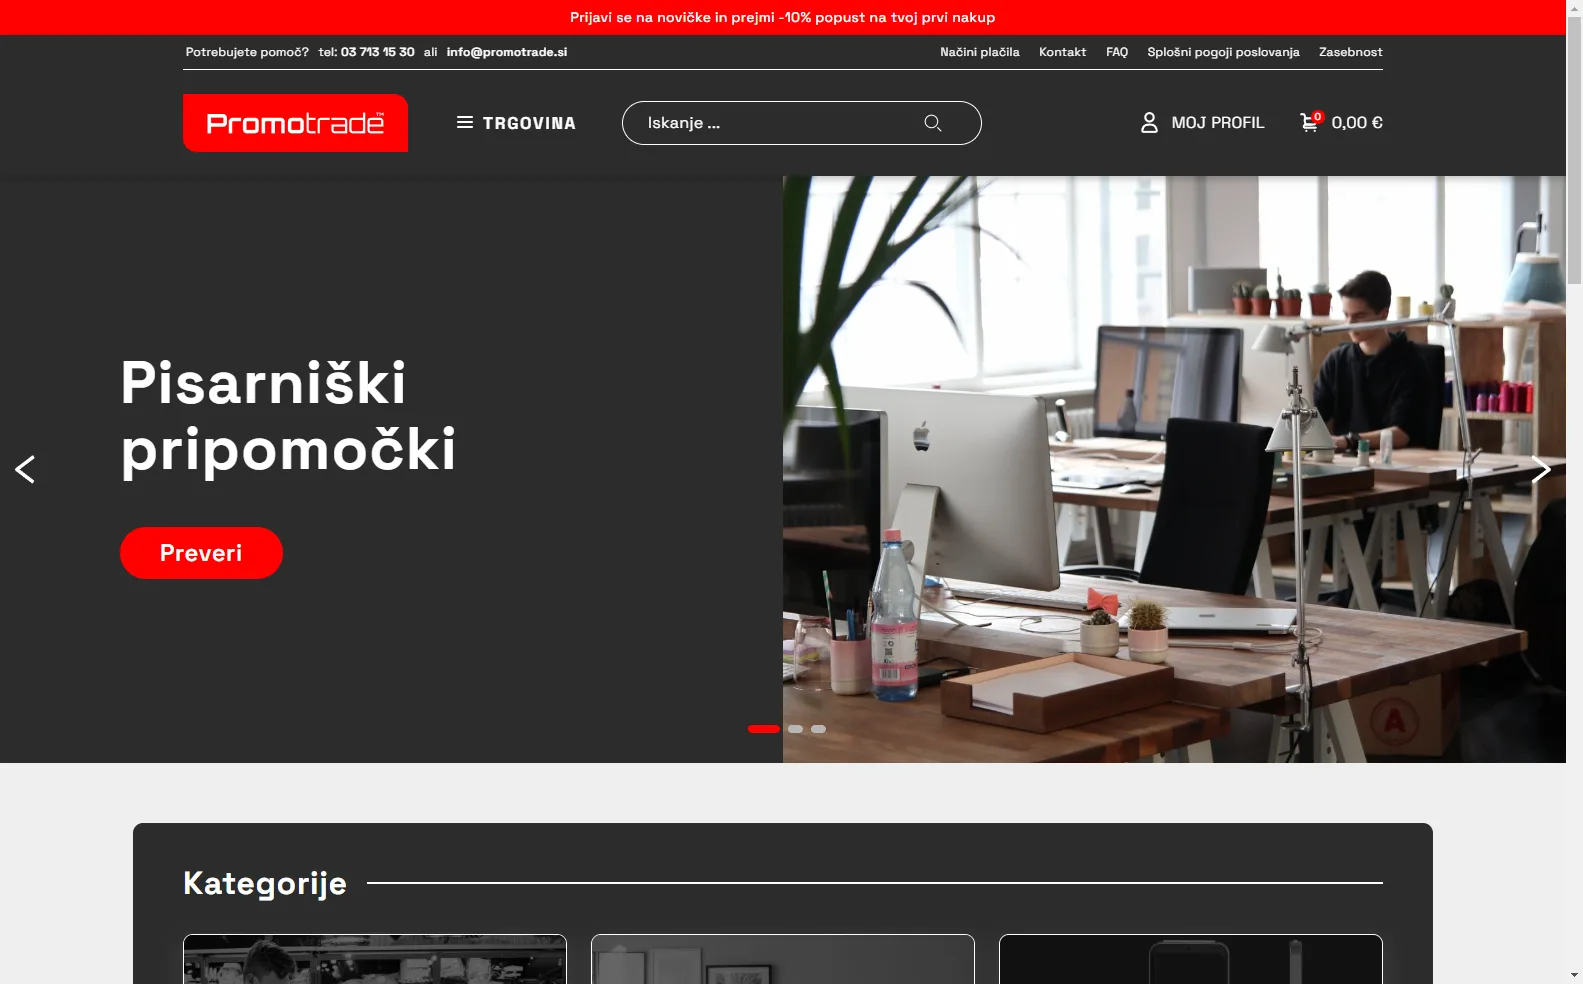Click the search magnifier icon
This screenshot has width=1583, height=984.
pos(933,123)
